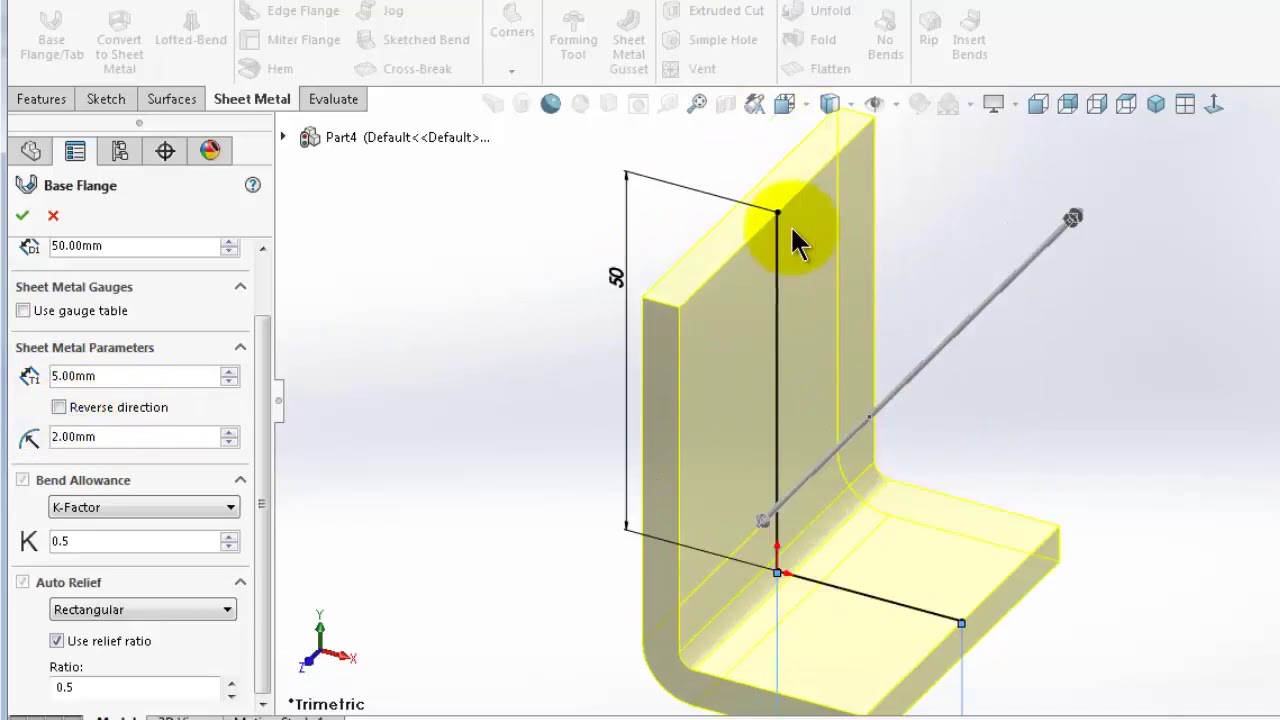Choose the Cross-Break tool
Image resolution: width=1280 pixels, height=720 pixels.
(403, 69)
